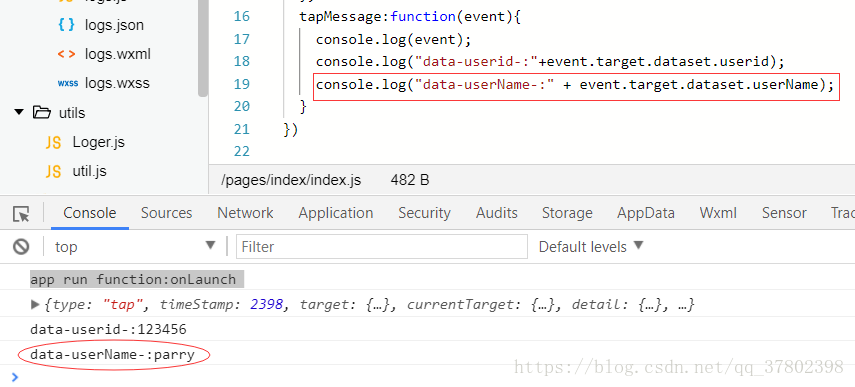Screen dimensions: 855x387
Task: Click the logs.wxml angle-bracket file icon
Action: [67, 55]
